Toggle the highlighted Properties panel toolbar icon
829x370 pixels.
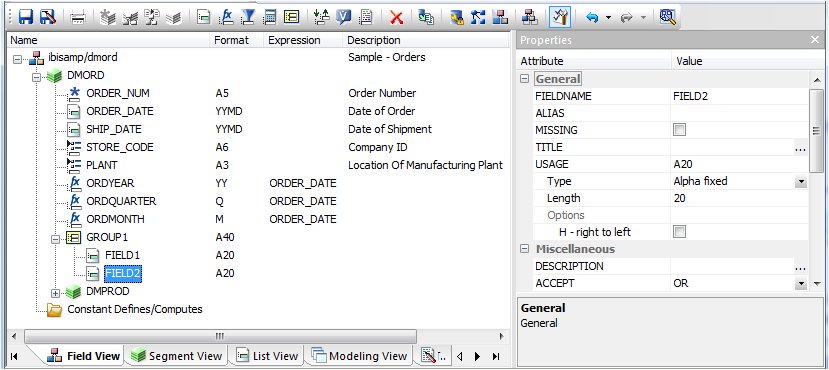[559, 17]
